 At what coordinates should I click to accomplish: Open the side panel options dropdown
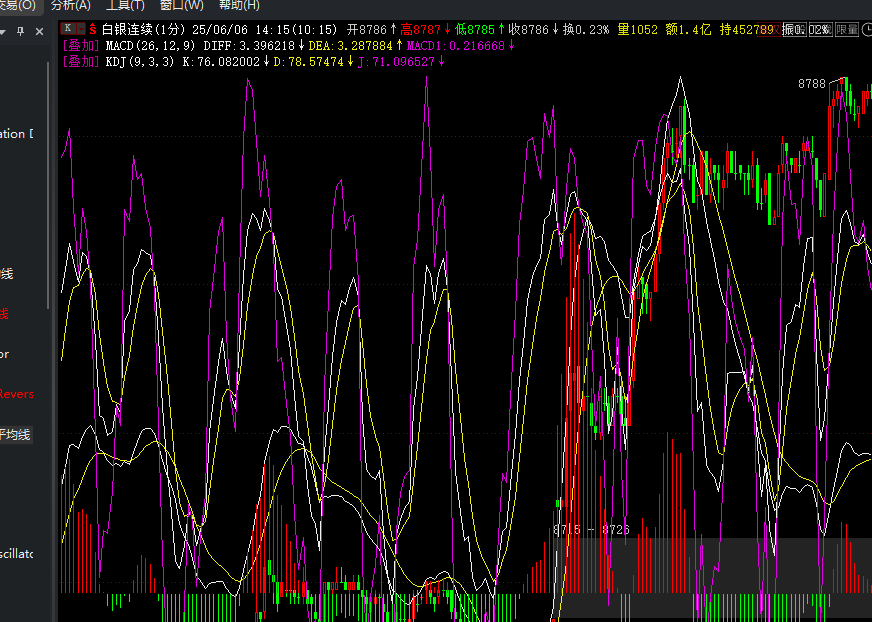(x=3, y=32)
